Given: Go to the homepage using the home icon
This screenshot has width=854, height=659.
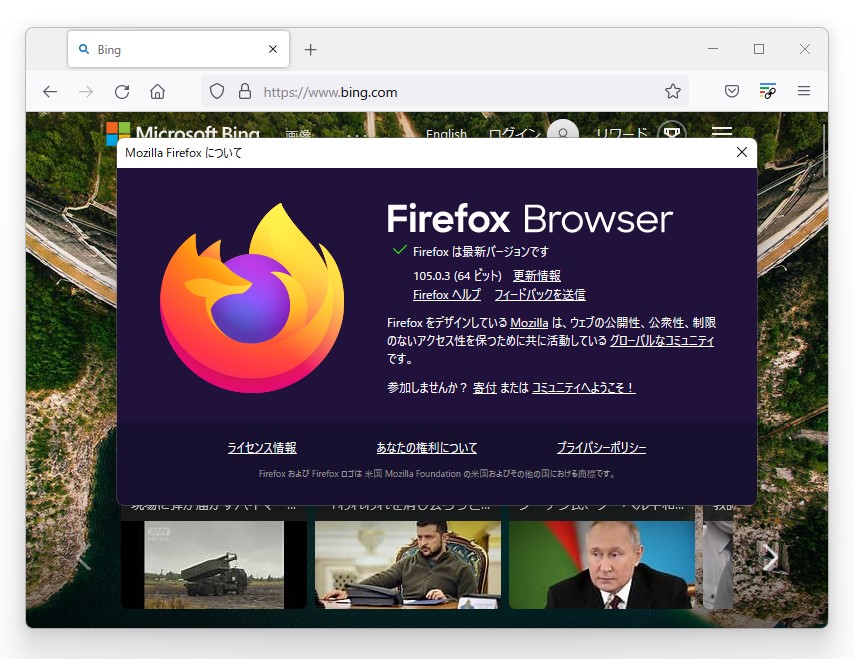Looking at the screenshot, I should (158, 91).
